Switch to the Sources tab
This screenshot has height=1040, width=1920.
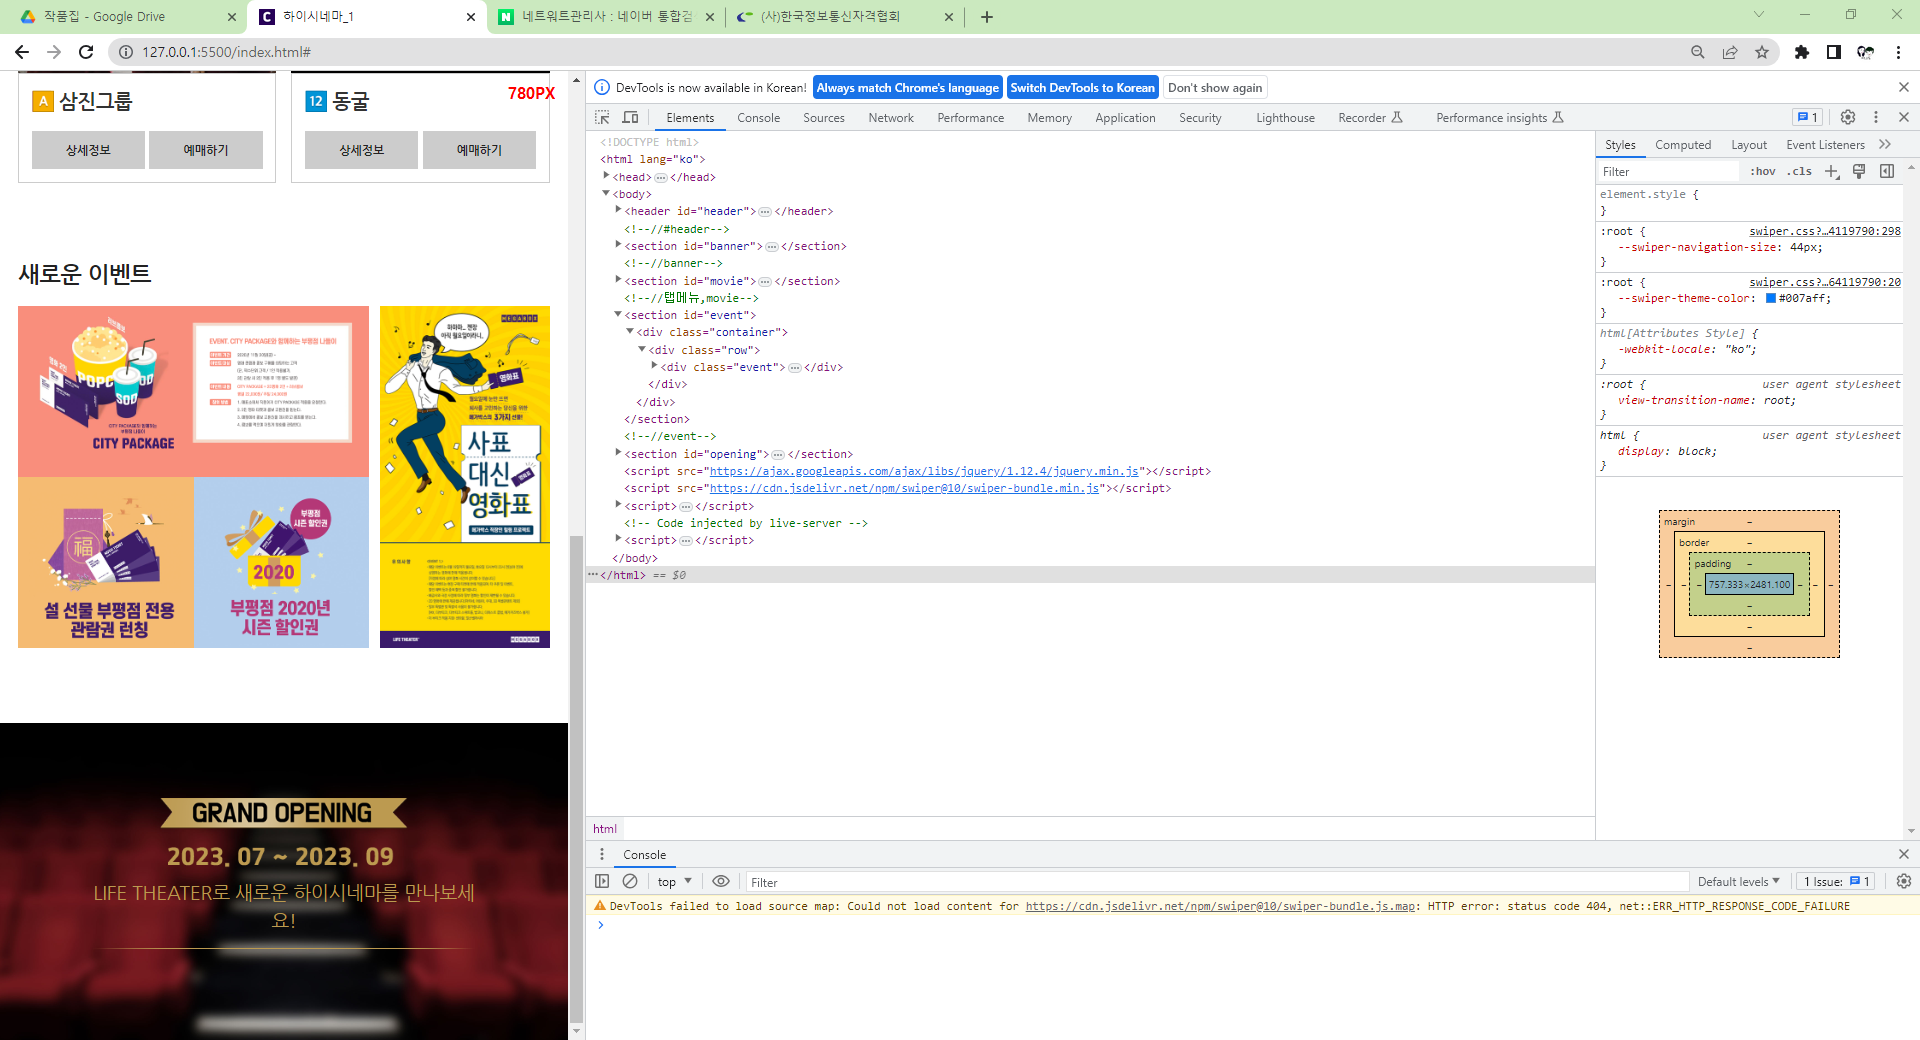click(823, 117)
